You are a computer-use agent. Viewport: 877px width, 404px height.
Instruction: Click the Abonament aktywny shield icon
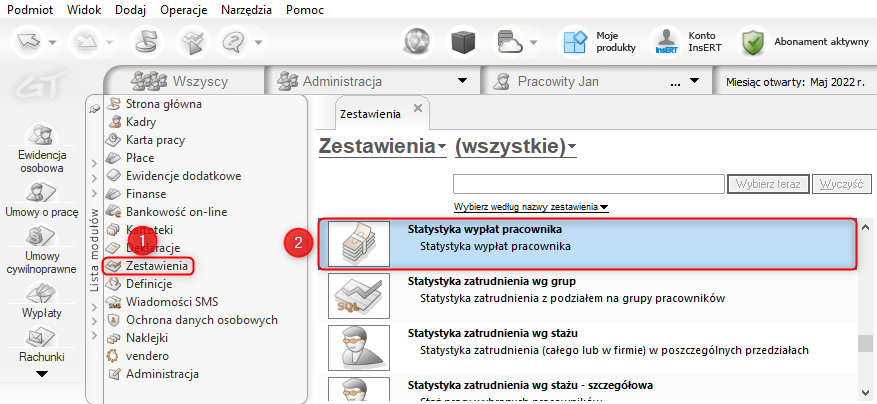click(x=753, y=42)
